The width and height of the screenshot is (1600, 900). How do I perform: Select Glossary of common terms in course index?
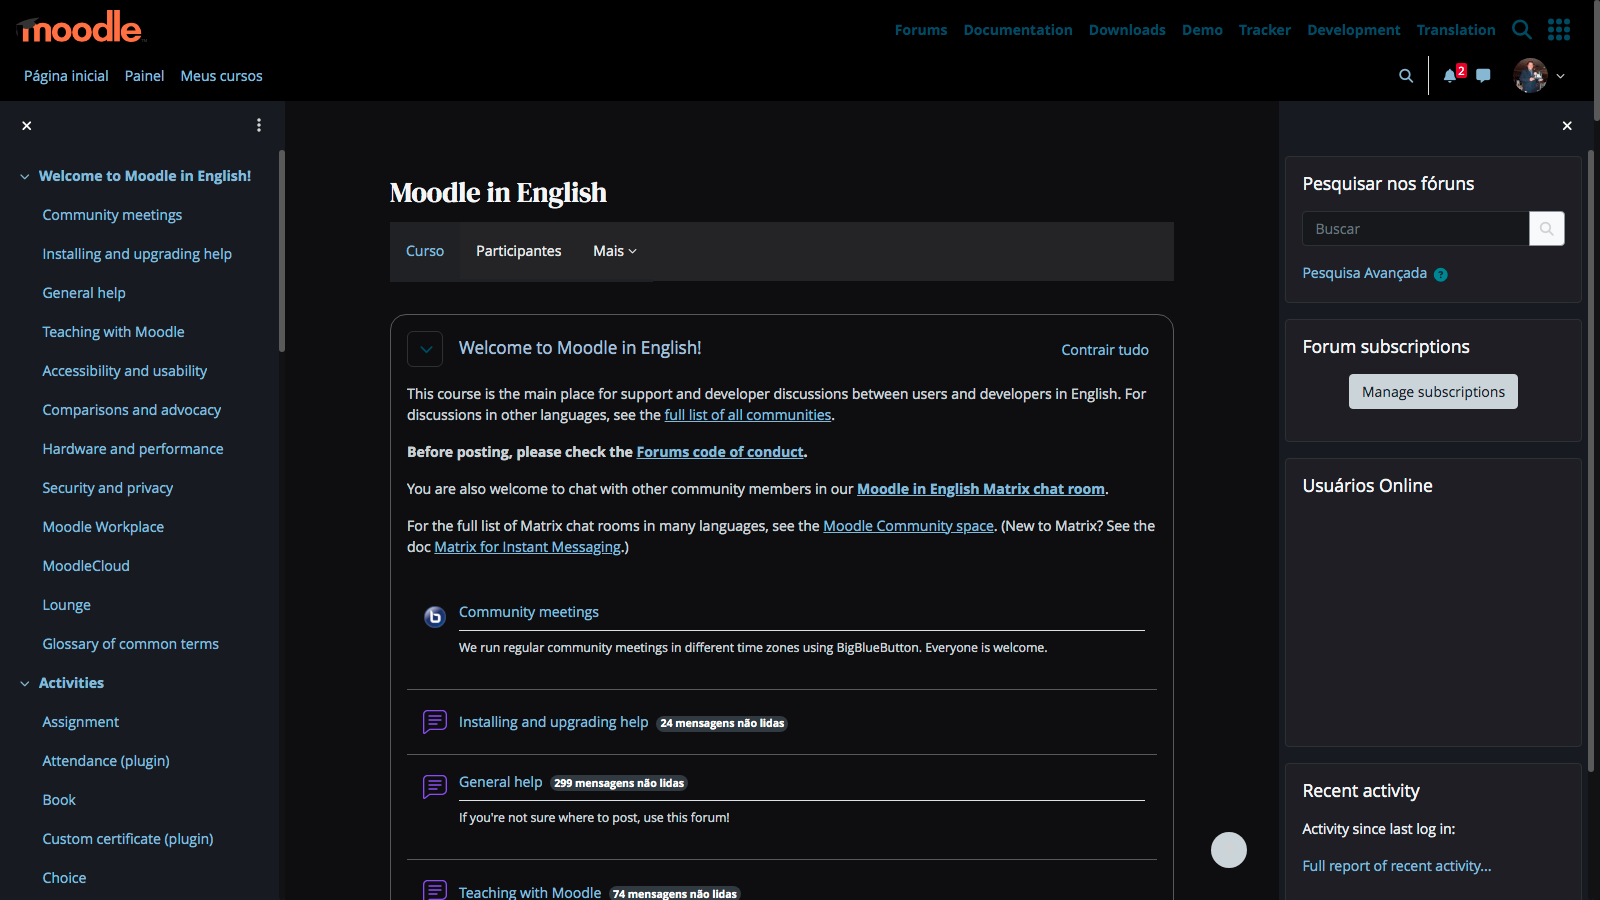click(130, 644)
